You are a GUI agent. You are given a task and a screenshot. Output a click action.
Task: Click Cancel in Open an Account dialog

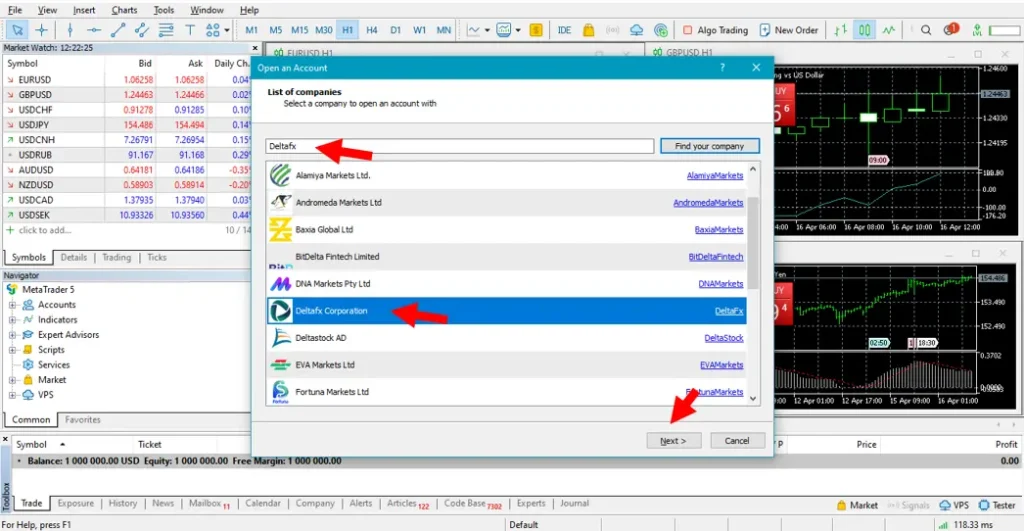[737, 441]
